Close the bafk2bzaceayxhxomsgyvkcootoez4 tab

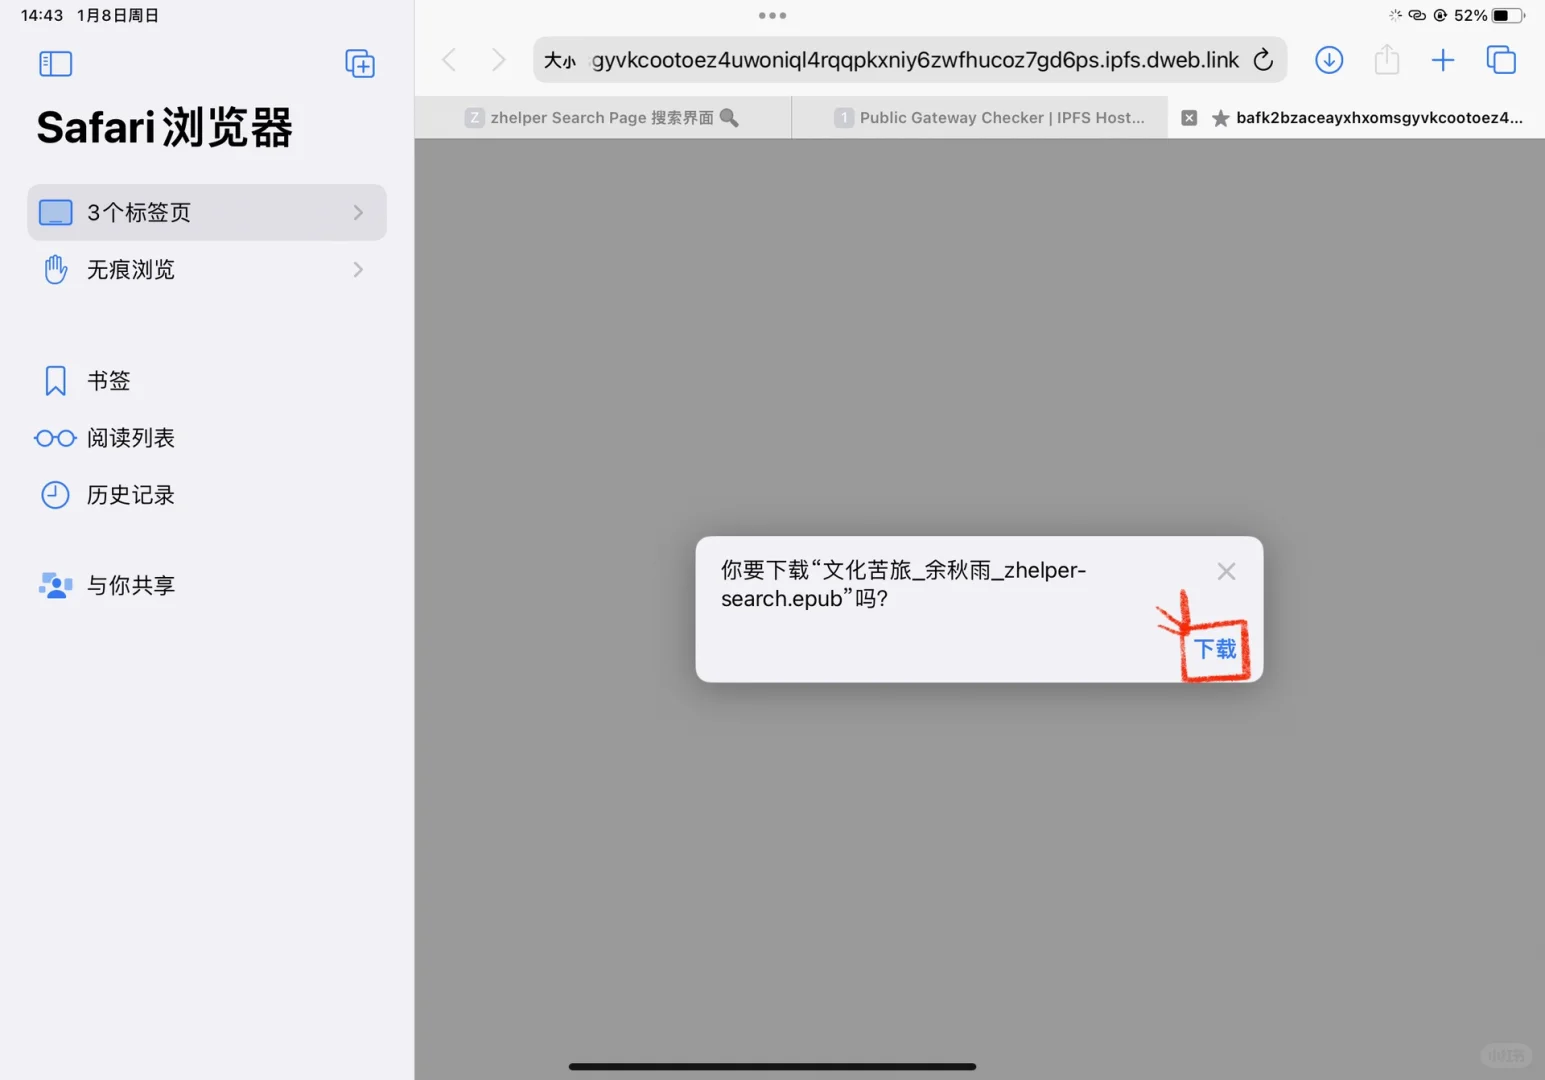(1189, 118)
